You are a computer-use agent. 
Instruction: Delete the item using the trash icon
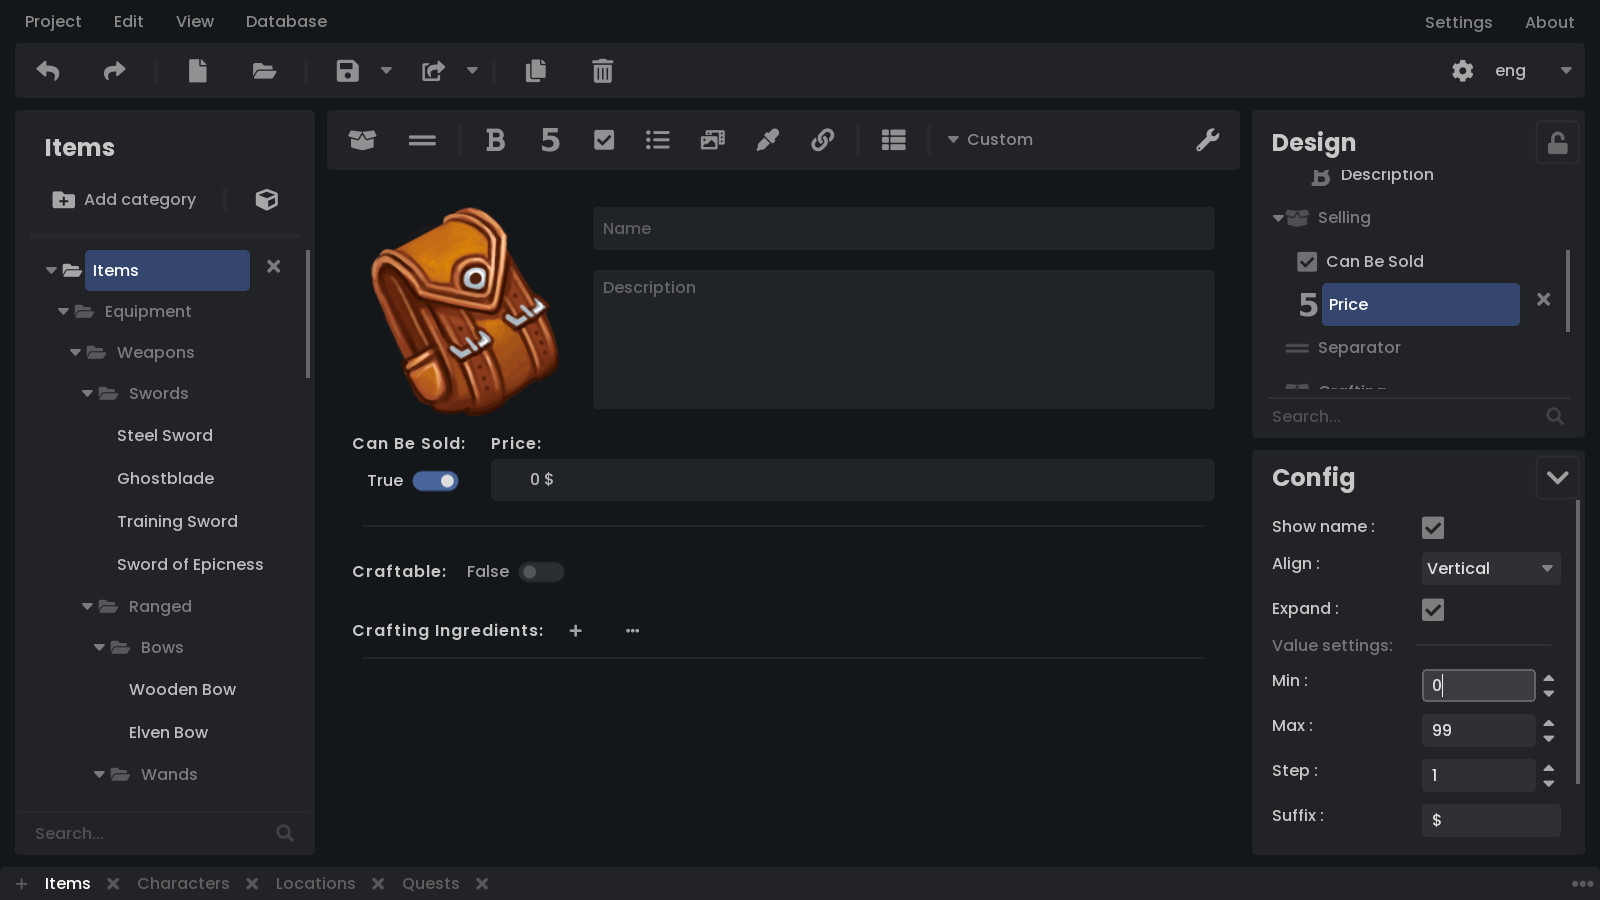pyautogui.click(x=602, y=71)
